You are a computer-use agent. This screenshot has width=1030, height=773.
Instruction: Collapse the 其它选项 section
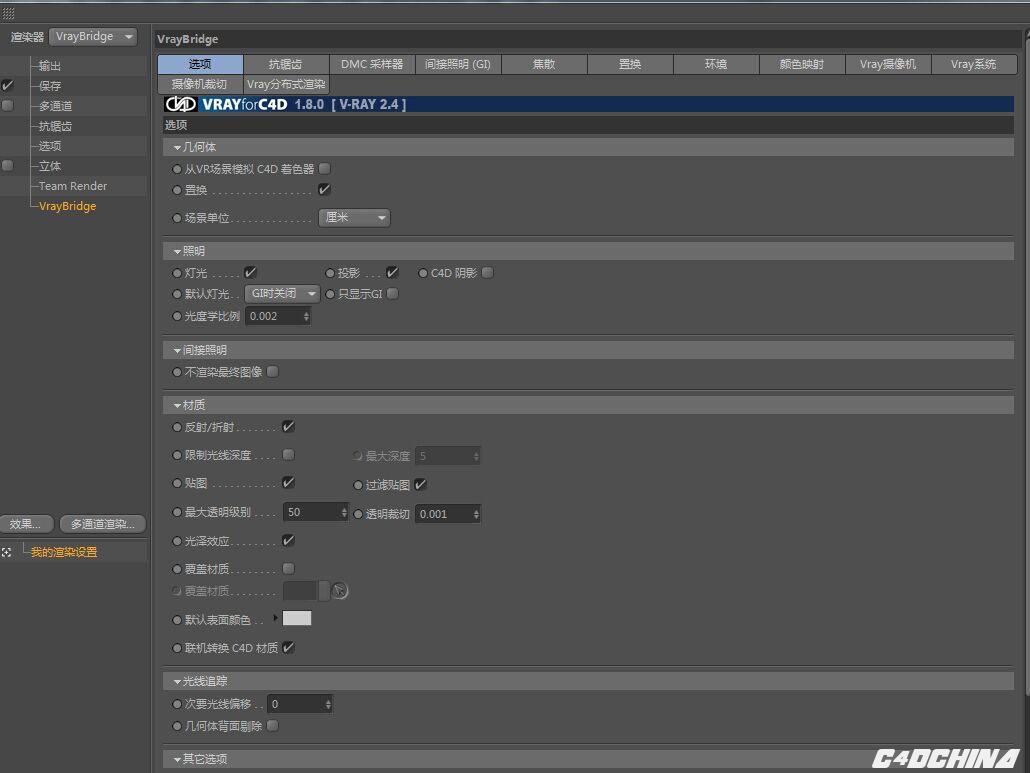177,760
